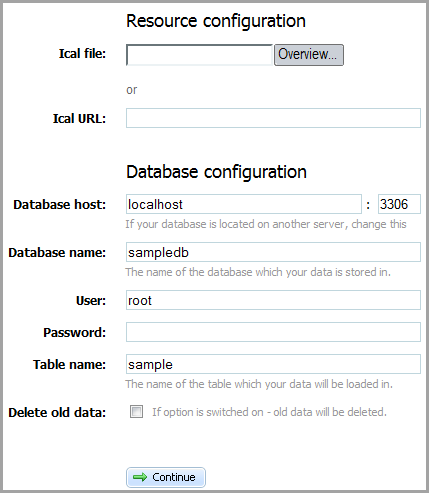Screen dimensions: 429x493
Task: Click the "Delete old data:" label
Action: (x=57, y=412)
